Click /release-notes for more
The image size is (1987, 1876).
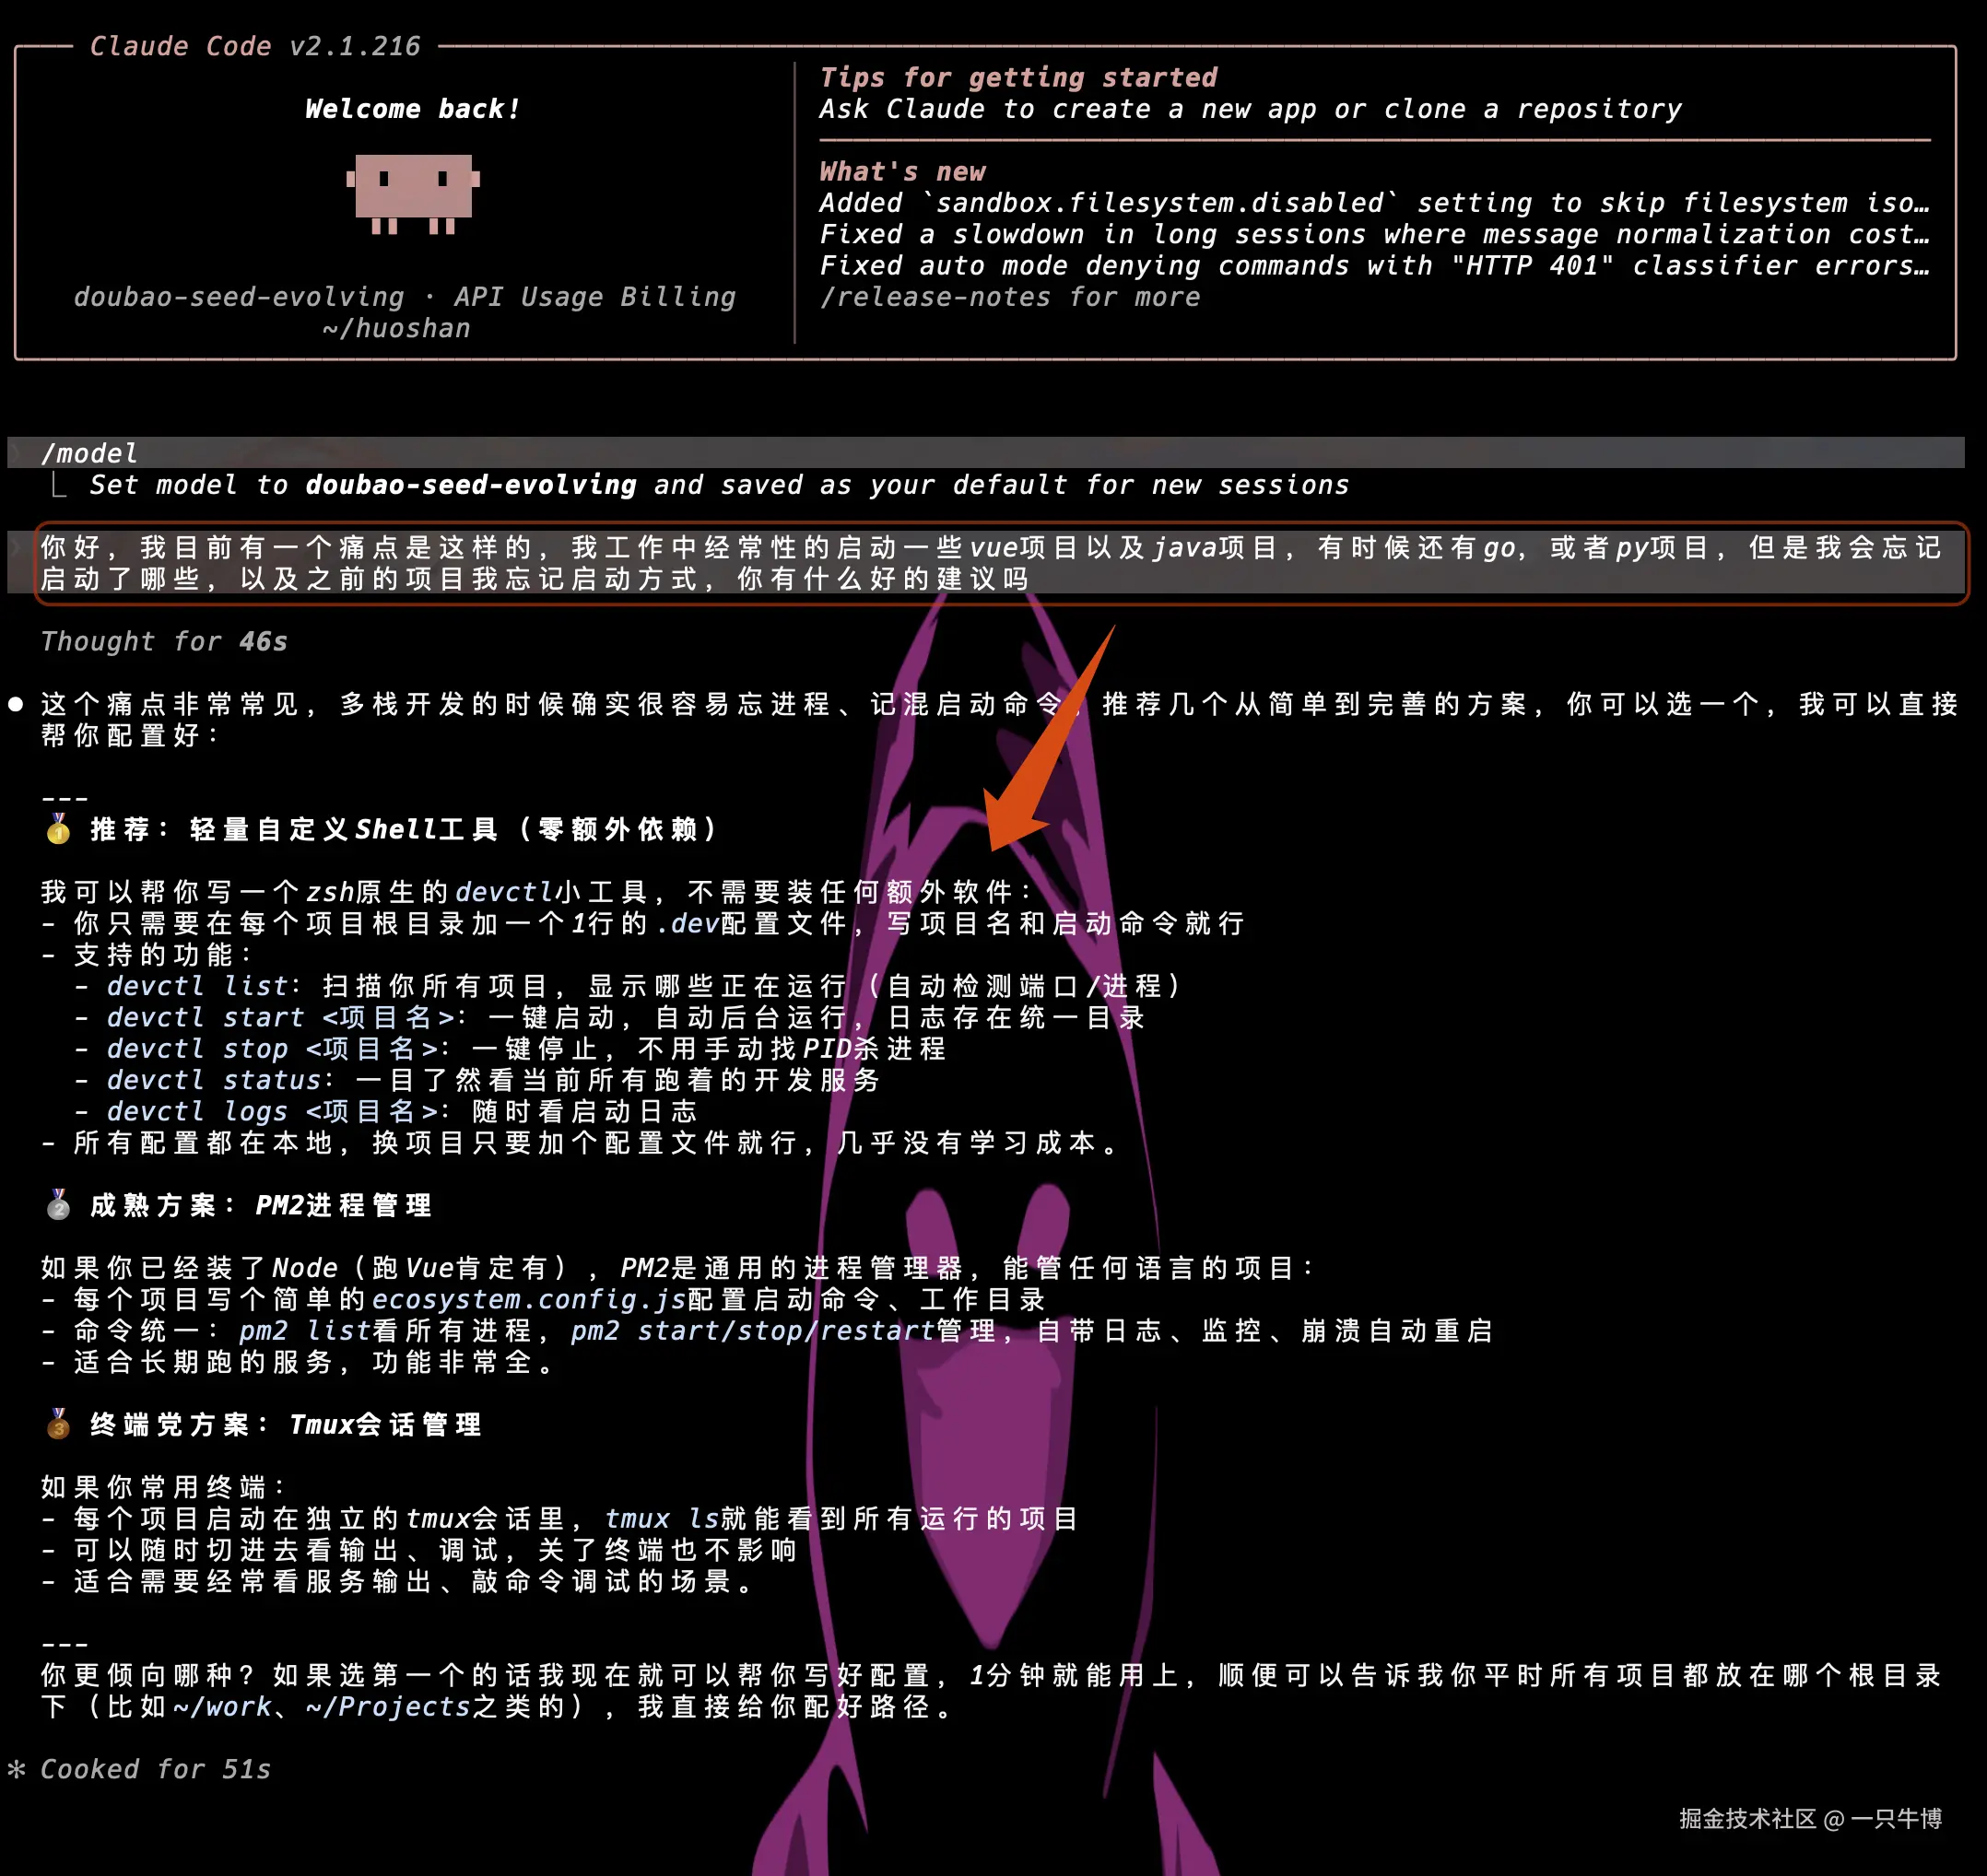[x=1009, y=297]
